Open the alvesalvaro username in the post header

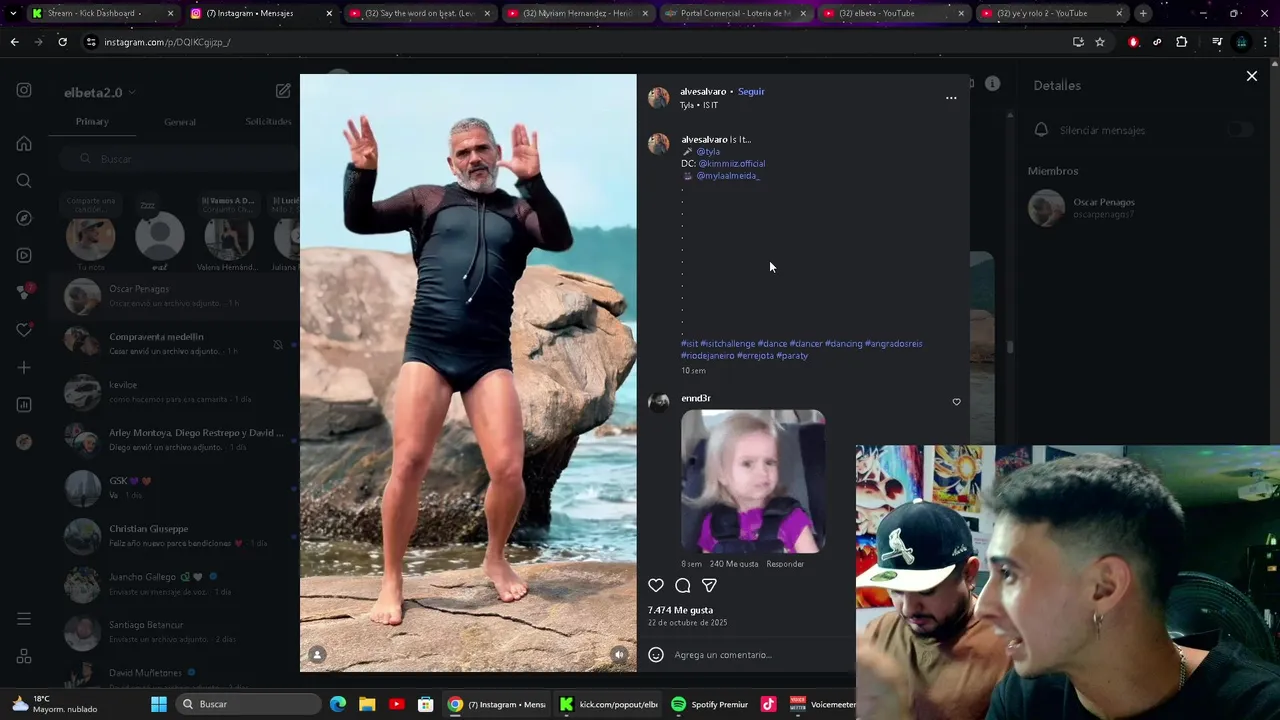[x=703, y=92]
